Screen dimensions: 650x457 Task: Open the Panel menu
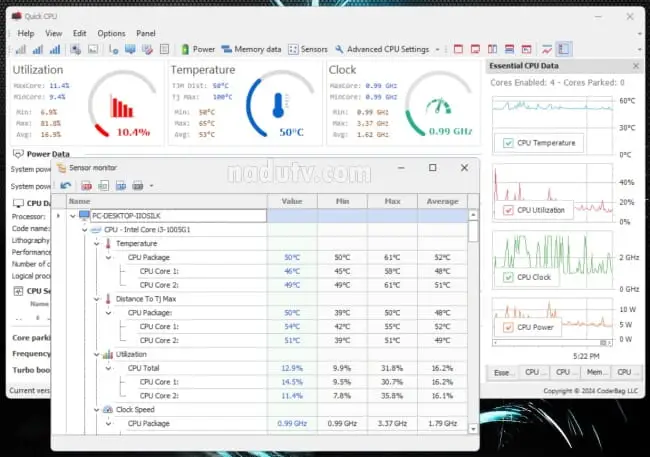[x=146, y=33]
